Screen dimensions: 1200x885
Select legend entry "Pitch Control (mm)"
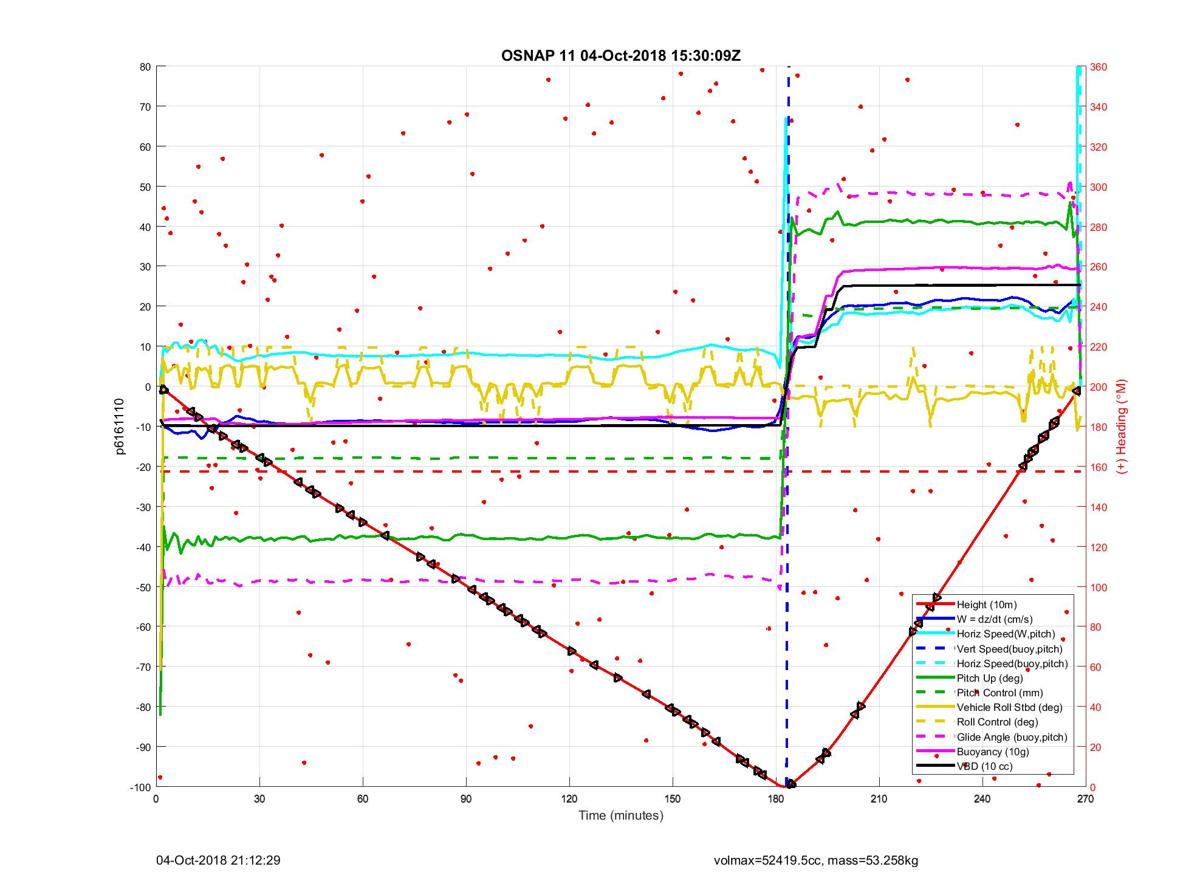(1000, 692)
